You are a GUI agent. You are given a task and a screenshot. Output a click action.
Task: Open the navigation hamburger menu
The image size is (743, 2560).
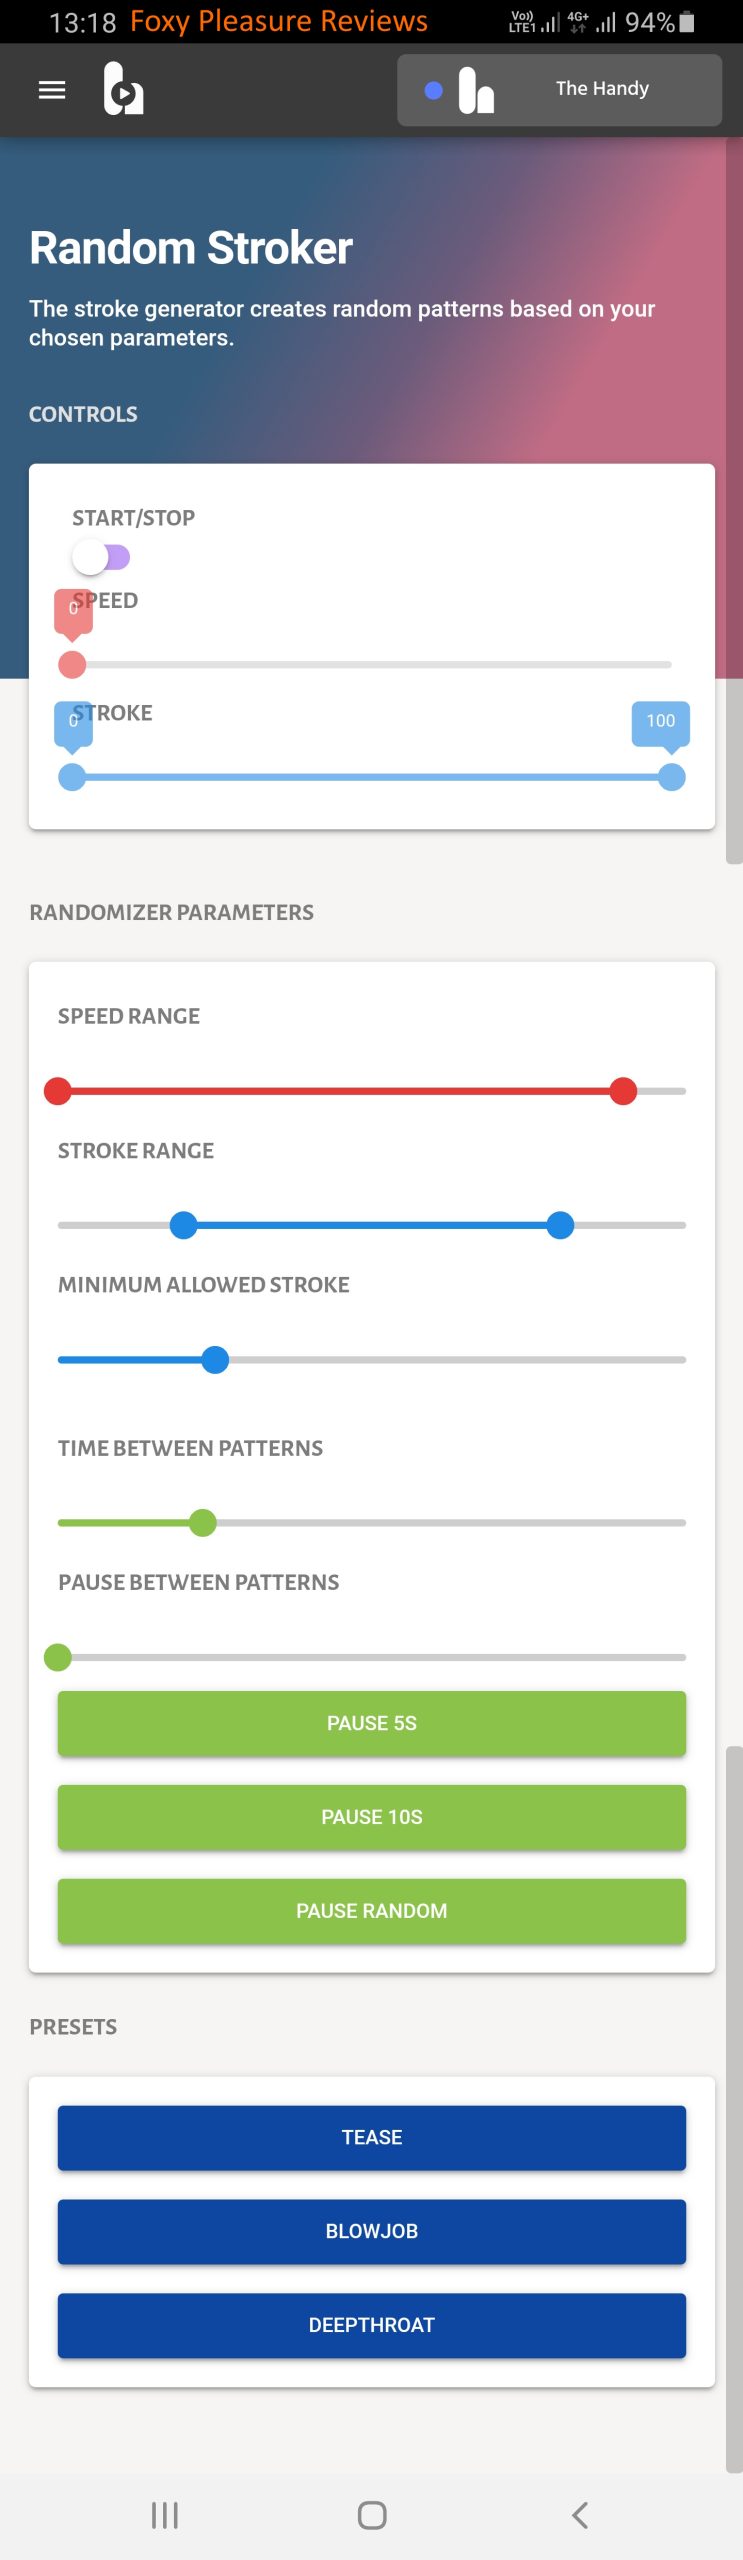51,90
